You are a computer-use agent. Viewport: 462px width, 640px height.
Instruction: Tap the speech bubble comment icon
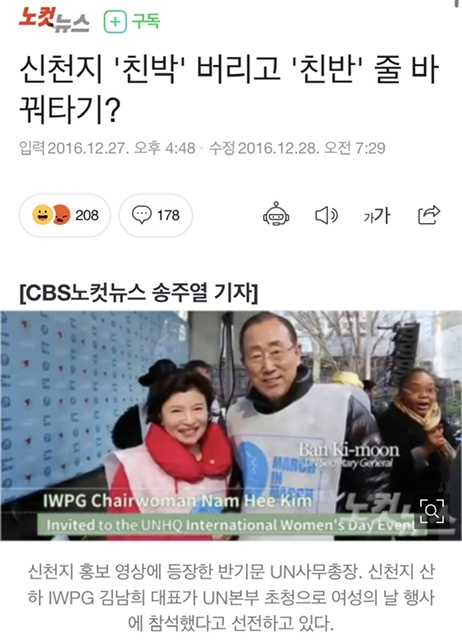[x=142, y=215]
